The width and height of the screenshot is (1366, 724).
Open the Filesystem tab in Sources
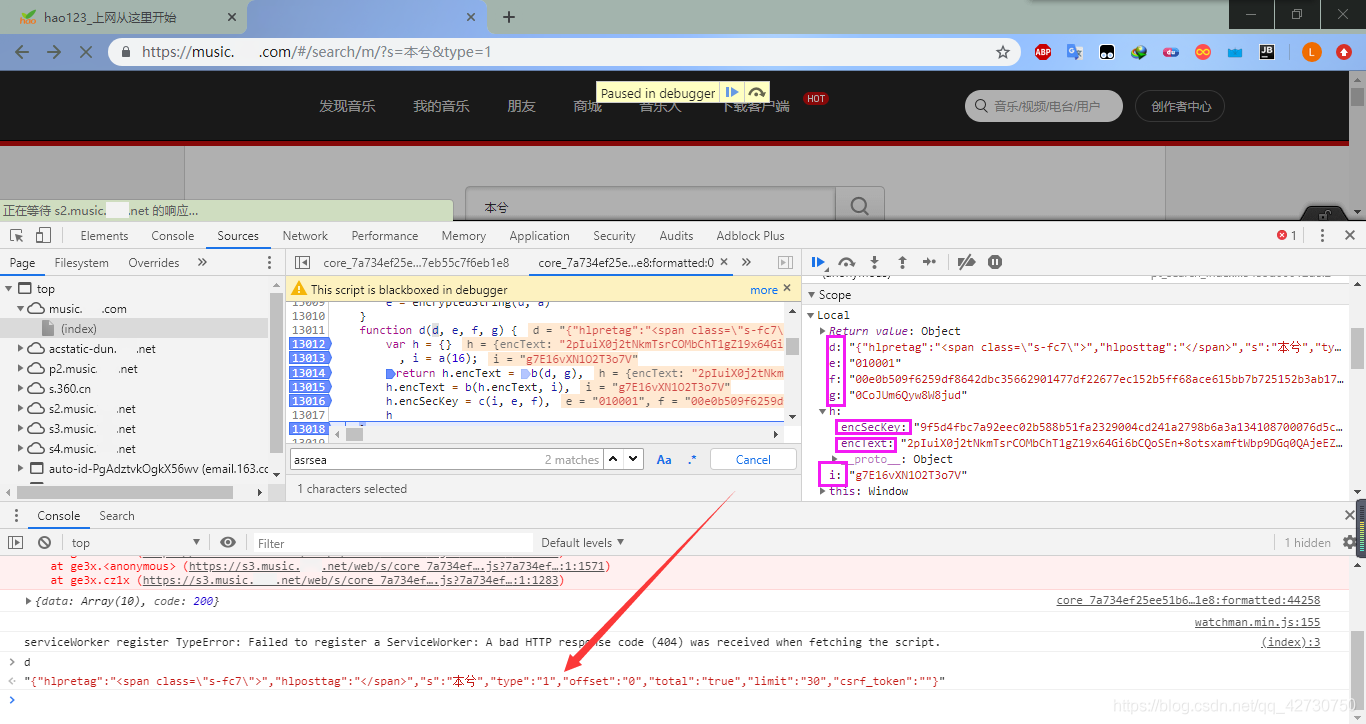82,263
